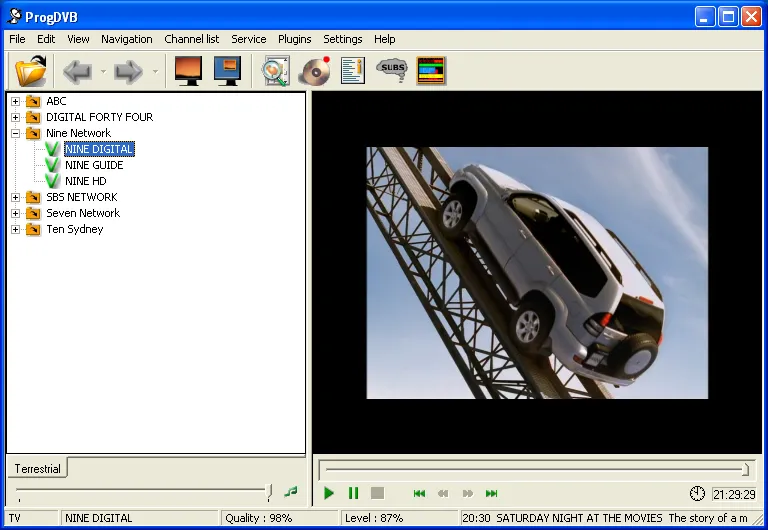The width and height of the screenshot is (768, 530).
Task: Click the SATURDAY NIGHT AT THE MOVIES status text
Action: [579, 518]
